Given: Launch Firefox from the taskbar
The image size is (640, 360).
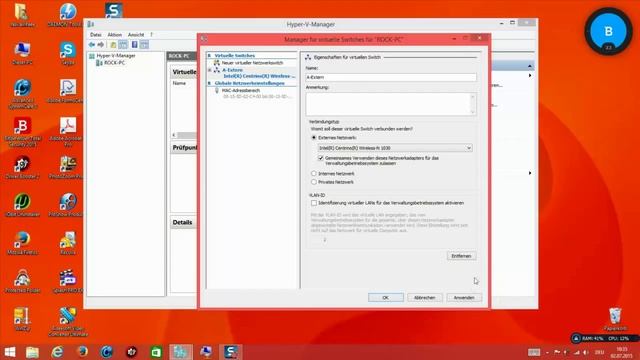Looking at the screenshot, I should (82, 352).
